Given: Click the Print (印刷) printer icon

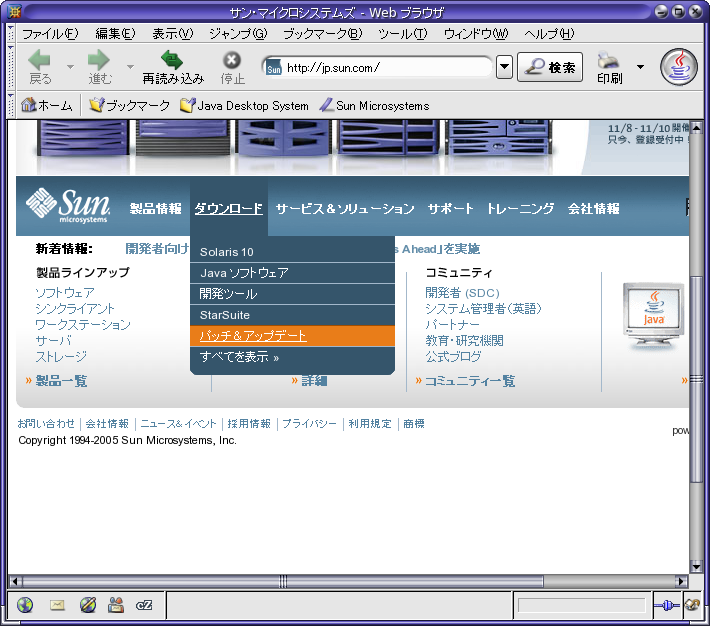Looking at the screenshot, I should [608, 60].
